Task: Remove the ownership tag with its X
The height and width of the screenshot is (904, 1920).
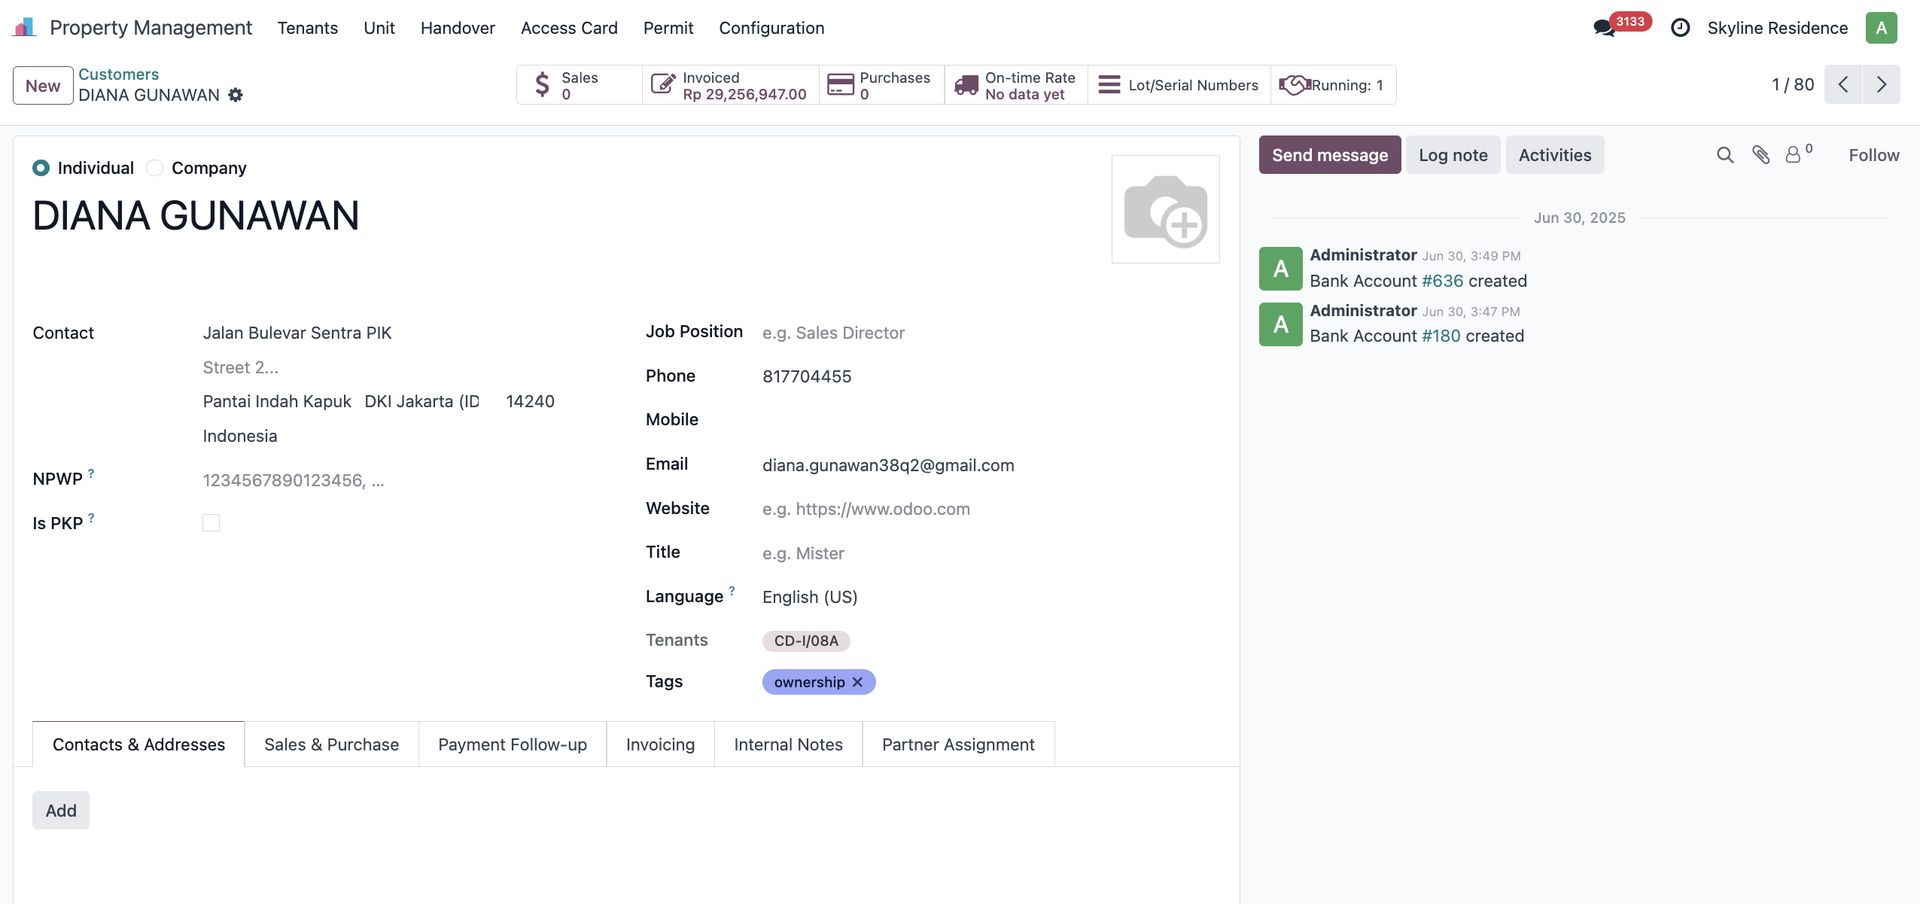Action: tap(857, 682)
